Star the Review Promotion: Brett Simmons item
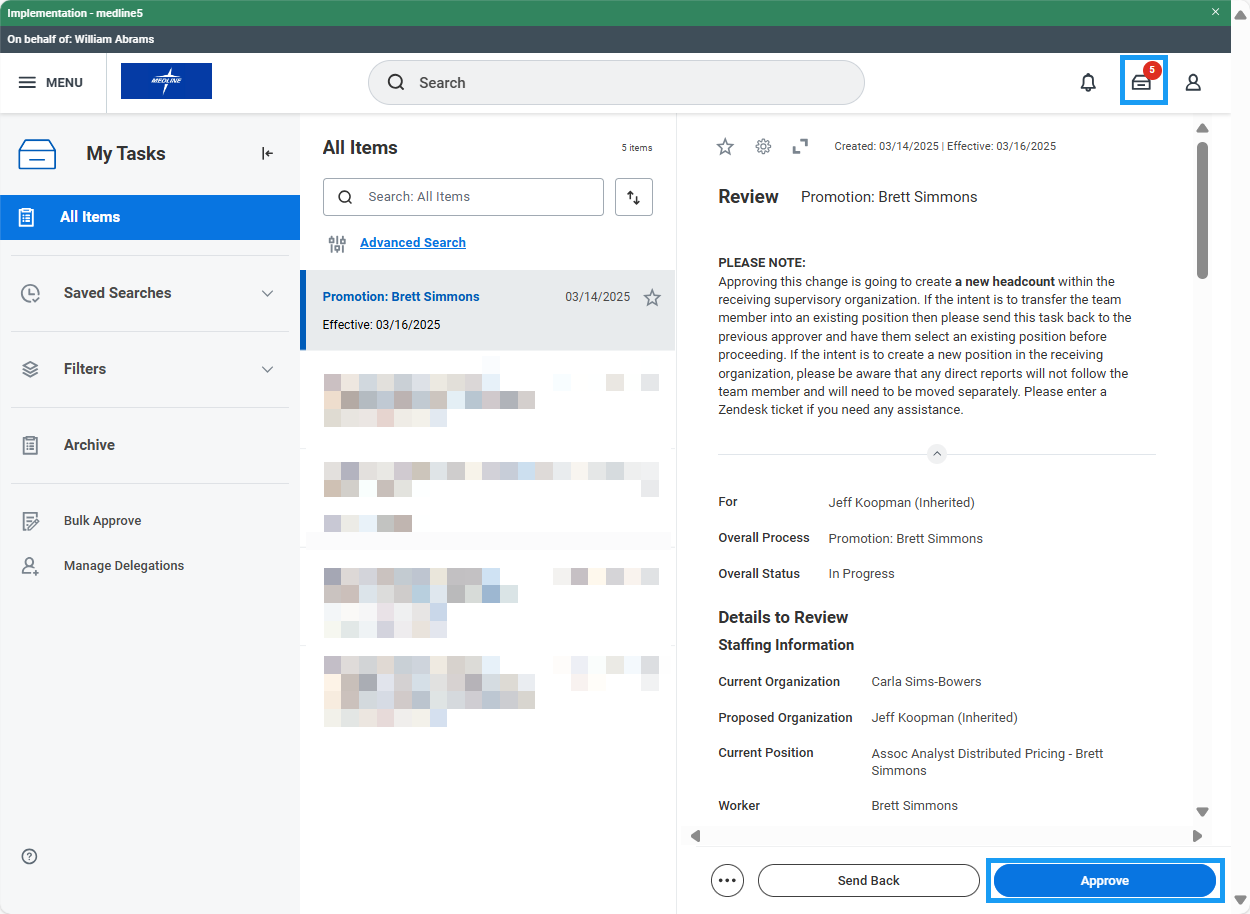 coord(725,146)
